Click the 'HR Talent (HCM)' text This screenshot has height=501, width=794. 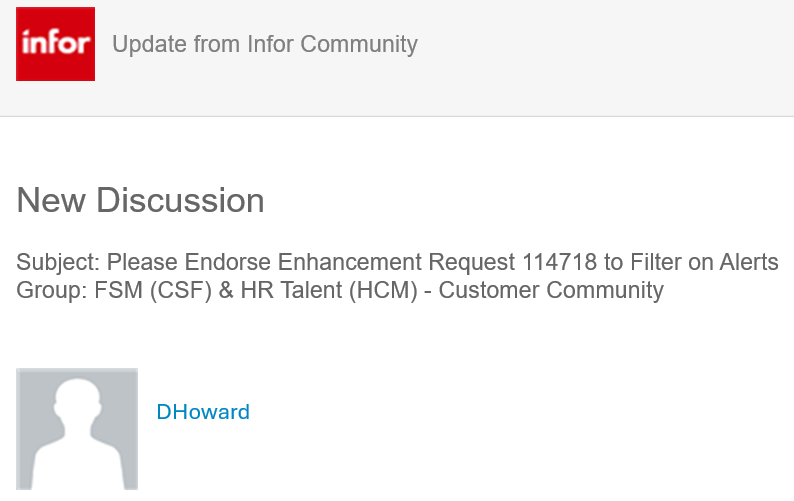329,290
